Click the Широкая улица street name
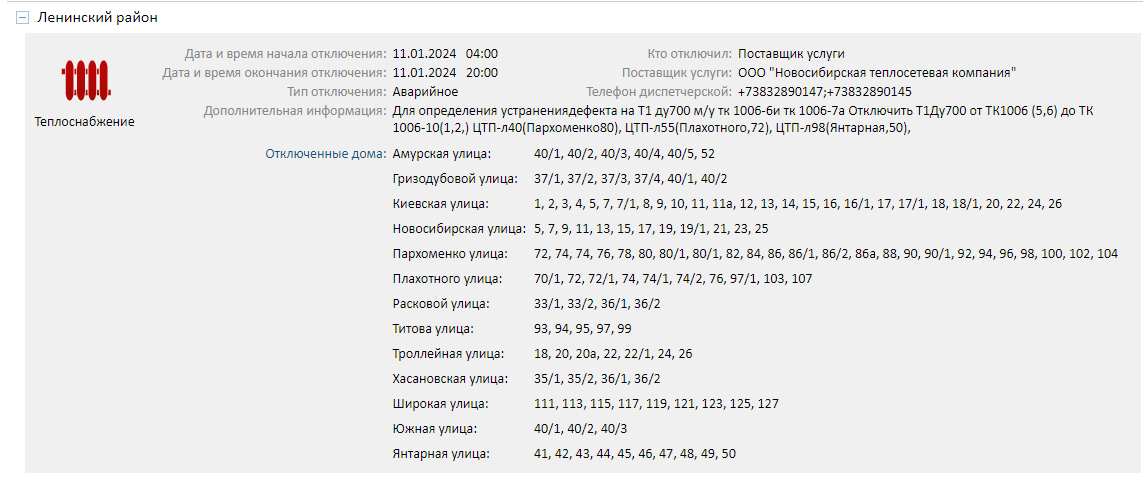 pyautogui.click(x=440, y=404)
